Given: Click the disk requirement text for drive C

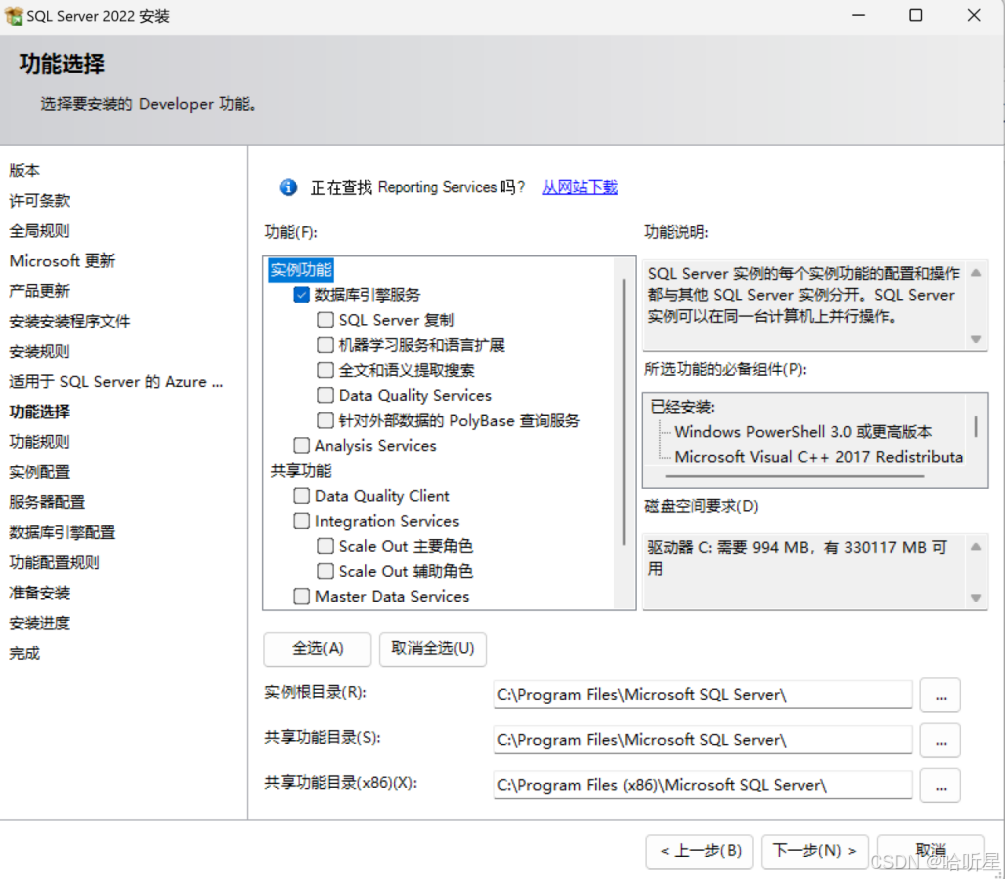Looking at the screenshot, I should tap(797, 558).
